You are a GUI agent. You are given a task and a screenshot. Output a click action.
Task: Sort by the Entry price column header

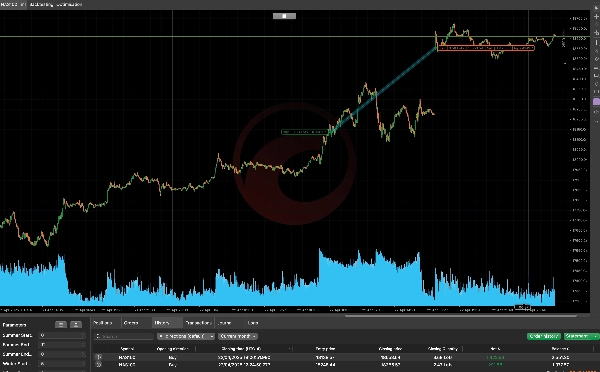pos(325,349)
